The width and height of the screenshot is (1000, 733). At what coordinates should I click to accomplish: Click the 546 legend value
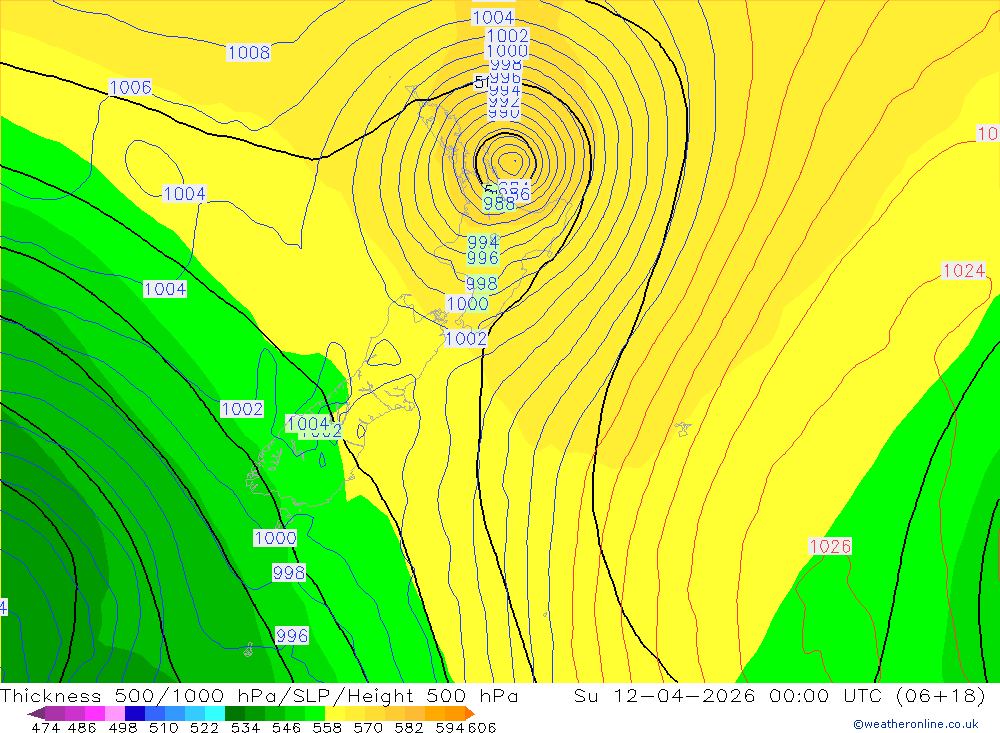pyautogui.click(x=286, y=727)
